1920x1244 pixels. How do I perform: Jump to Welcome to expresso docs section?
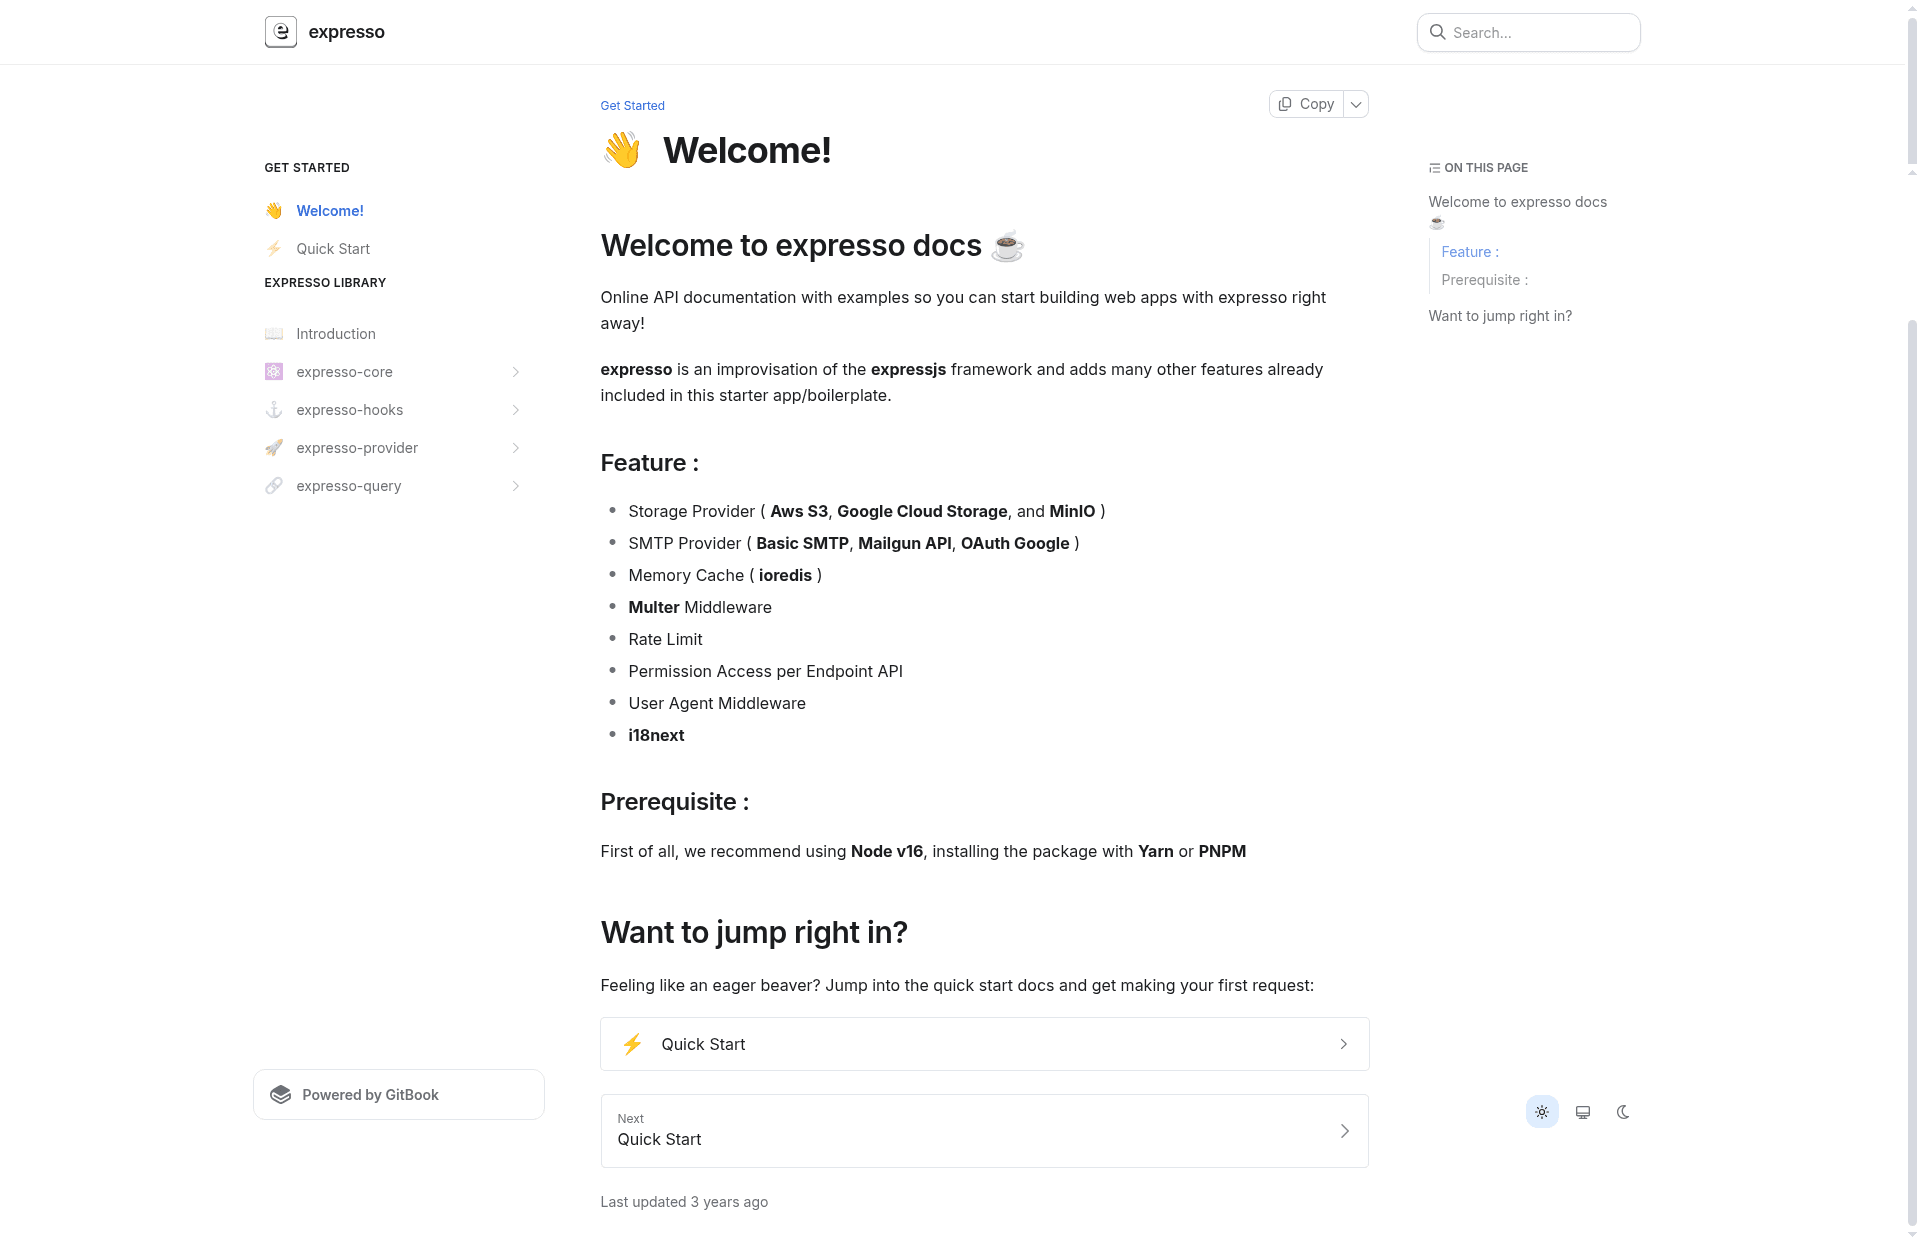(1517, 212)
